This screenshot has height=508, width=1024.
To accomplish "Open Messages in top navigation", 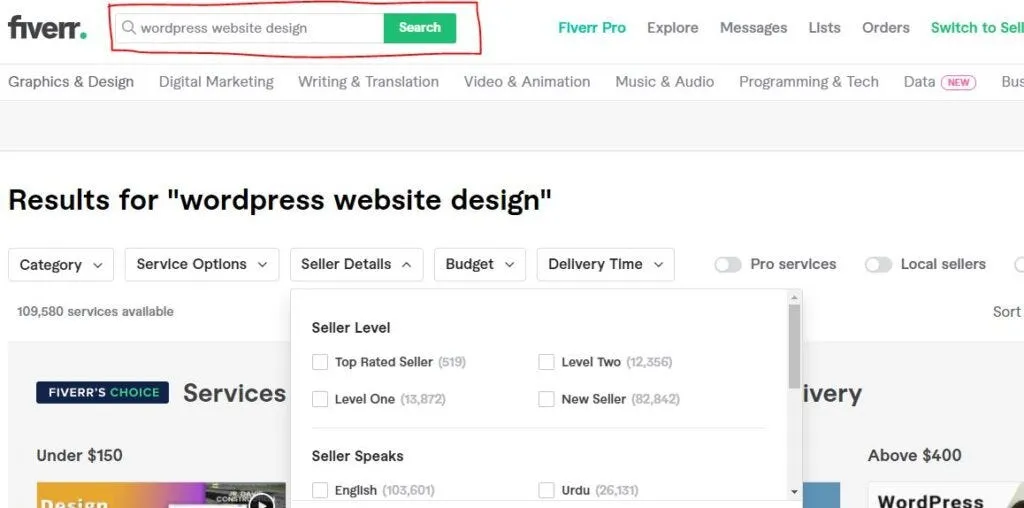I will [x=754, y=27].
